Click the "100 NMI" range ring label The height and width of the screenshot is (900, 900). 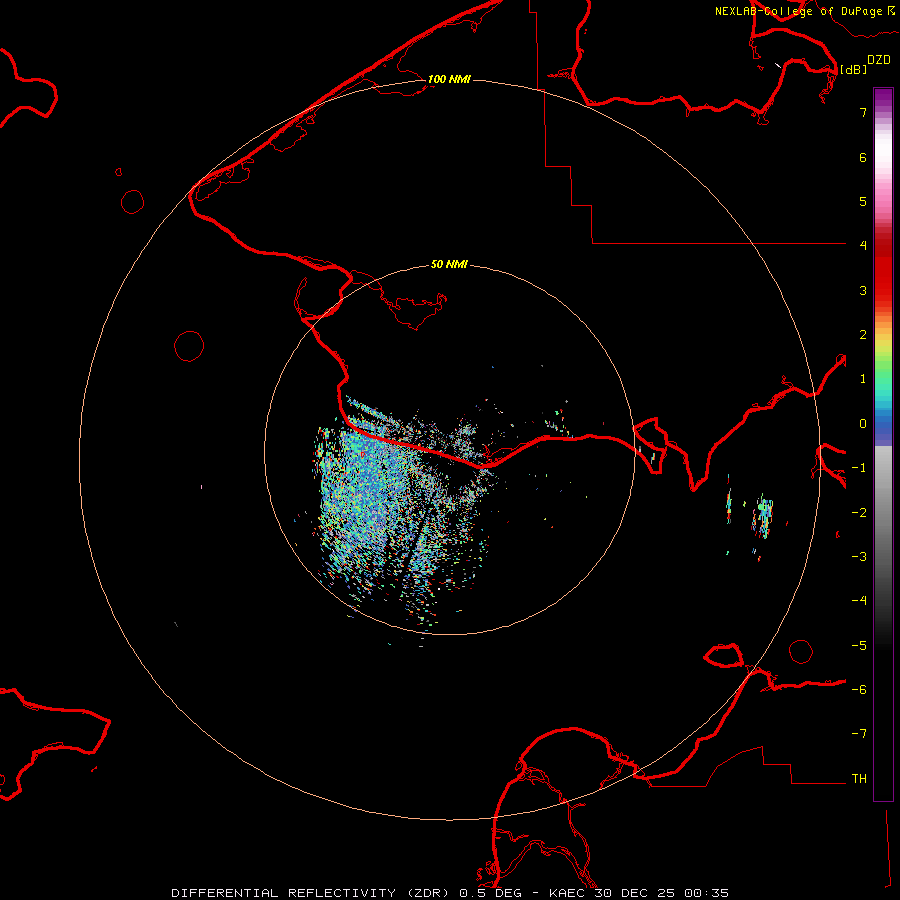[449, 79]
